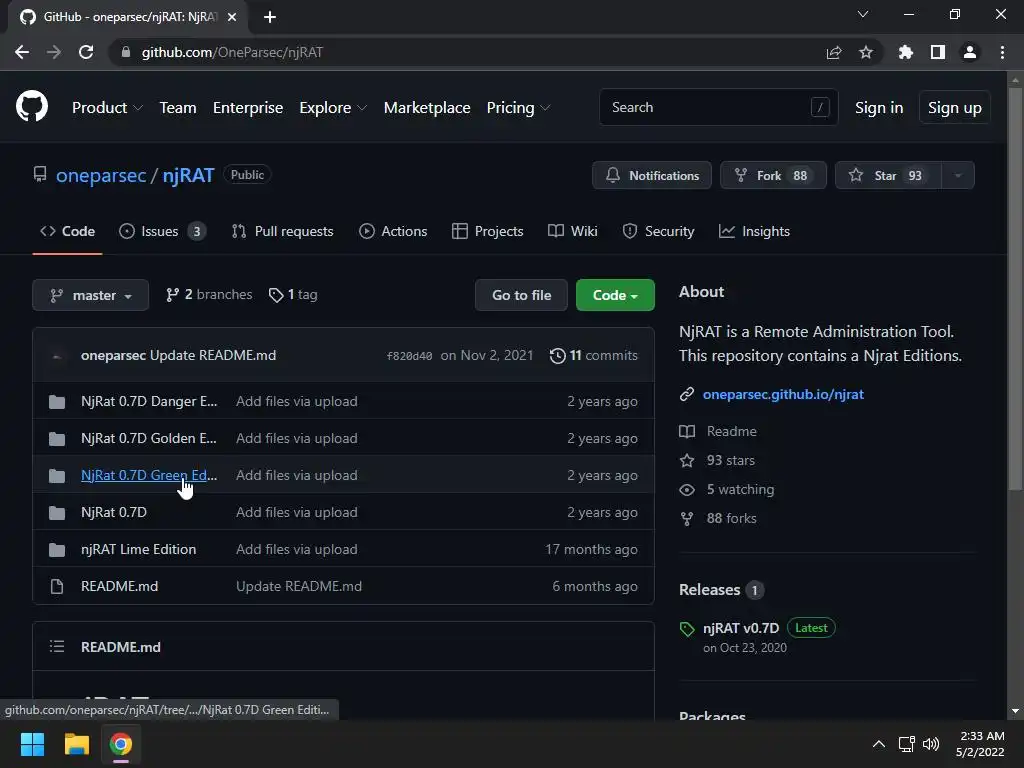Open the green Code dropdown button
Image resolution: width=1024 pixels, height=768 pixels.
coord(615,295)
